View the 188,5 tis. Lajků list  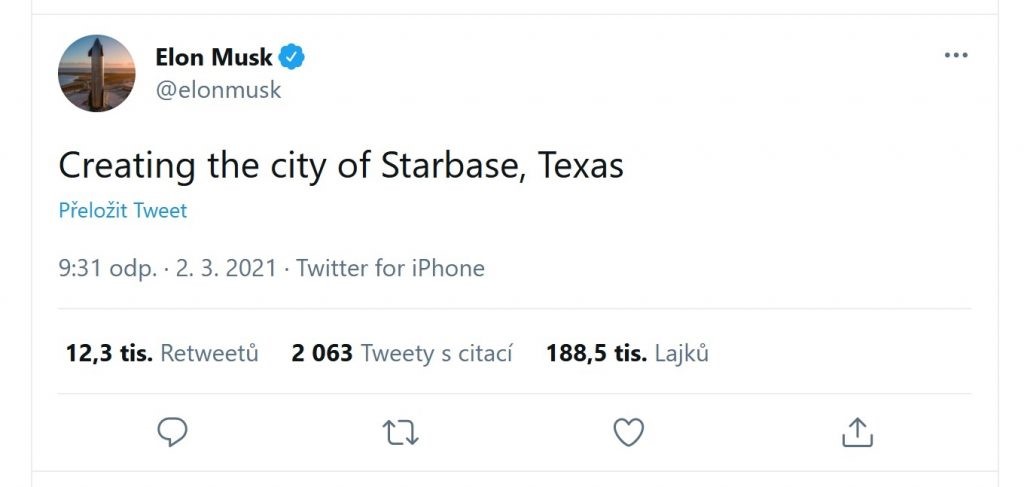pos(627,353)
